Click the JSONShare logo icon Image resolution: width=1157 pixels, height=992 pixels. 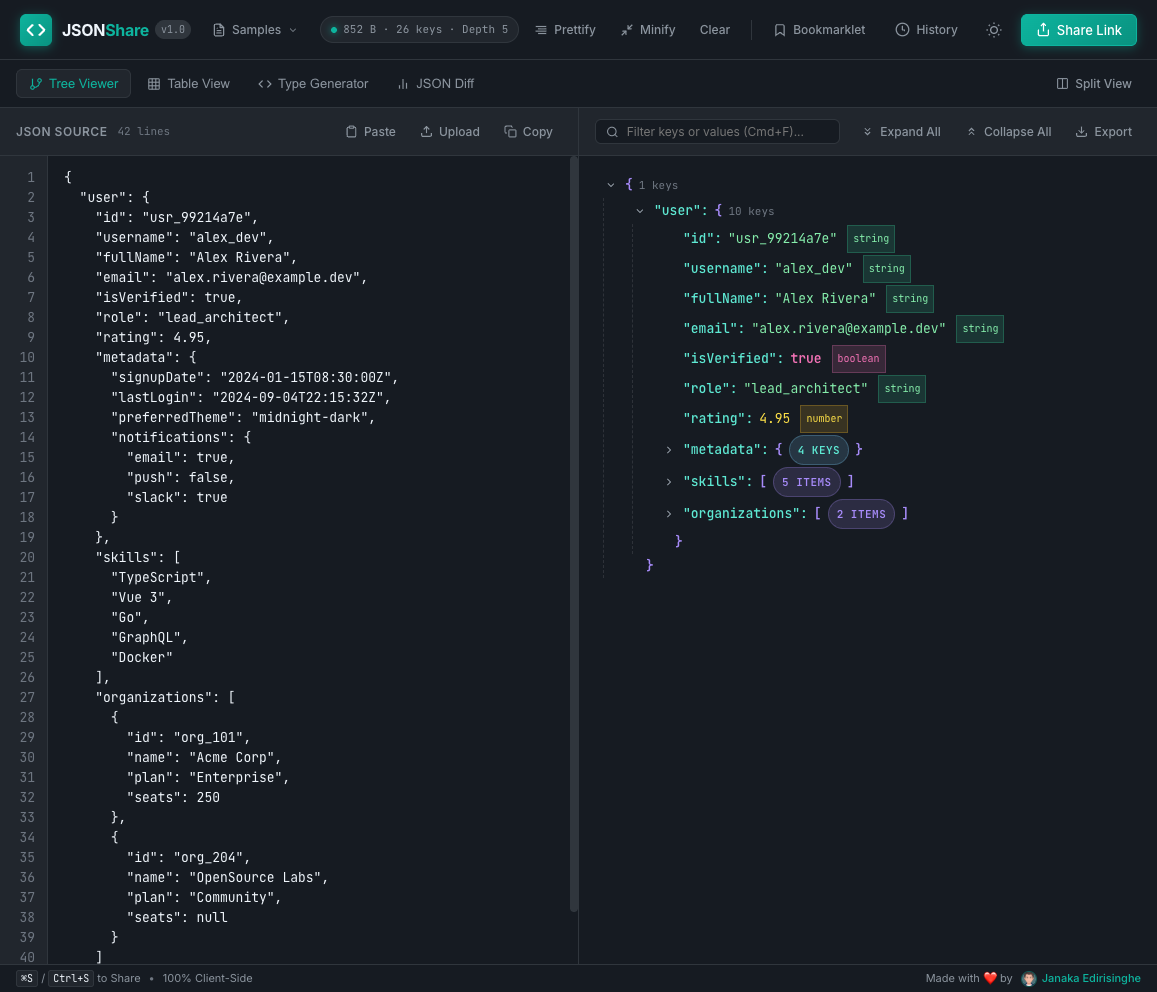coord(35,30)
